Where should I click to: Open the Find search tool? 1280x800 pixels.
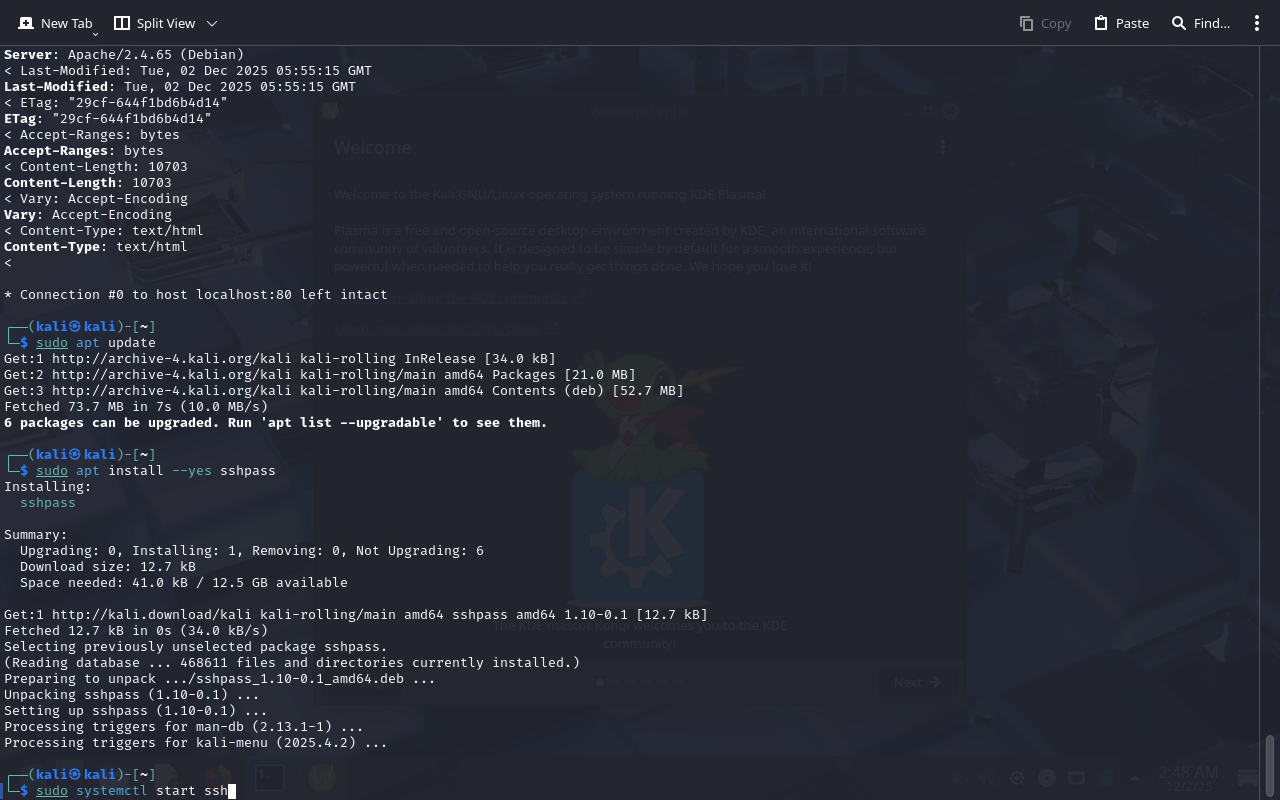click(x=1200, y=23)
